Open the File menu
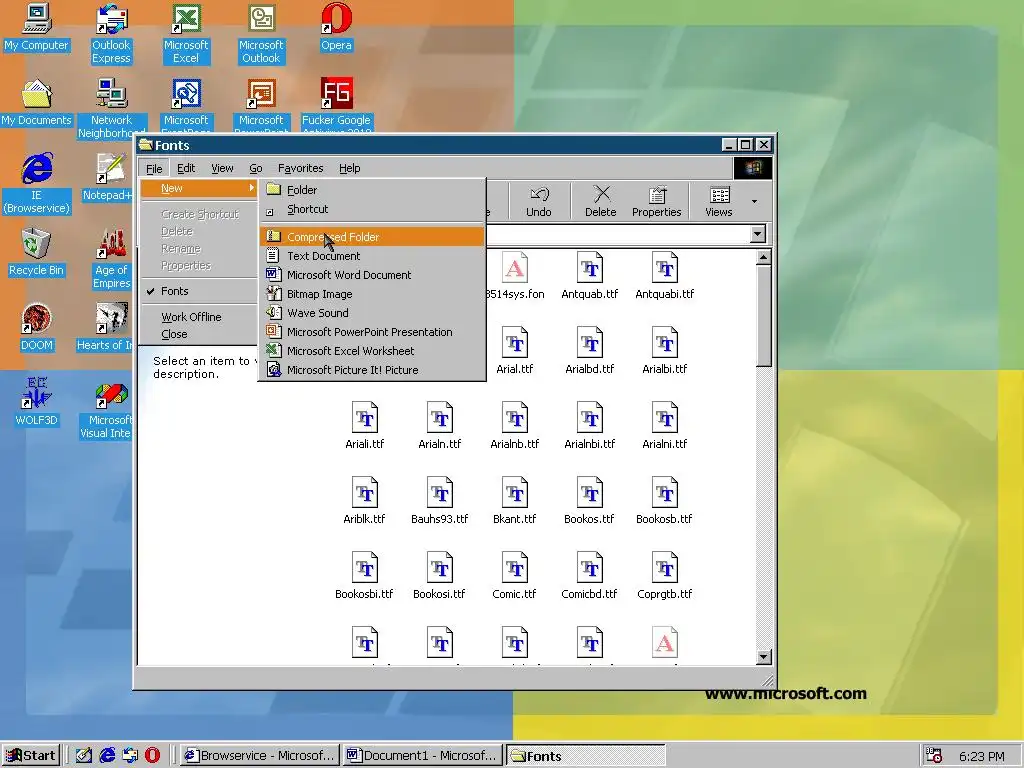 (154, 168)
